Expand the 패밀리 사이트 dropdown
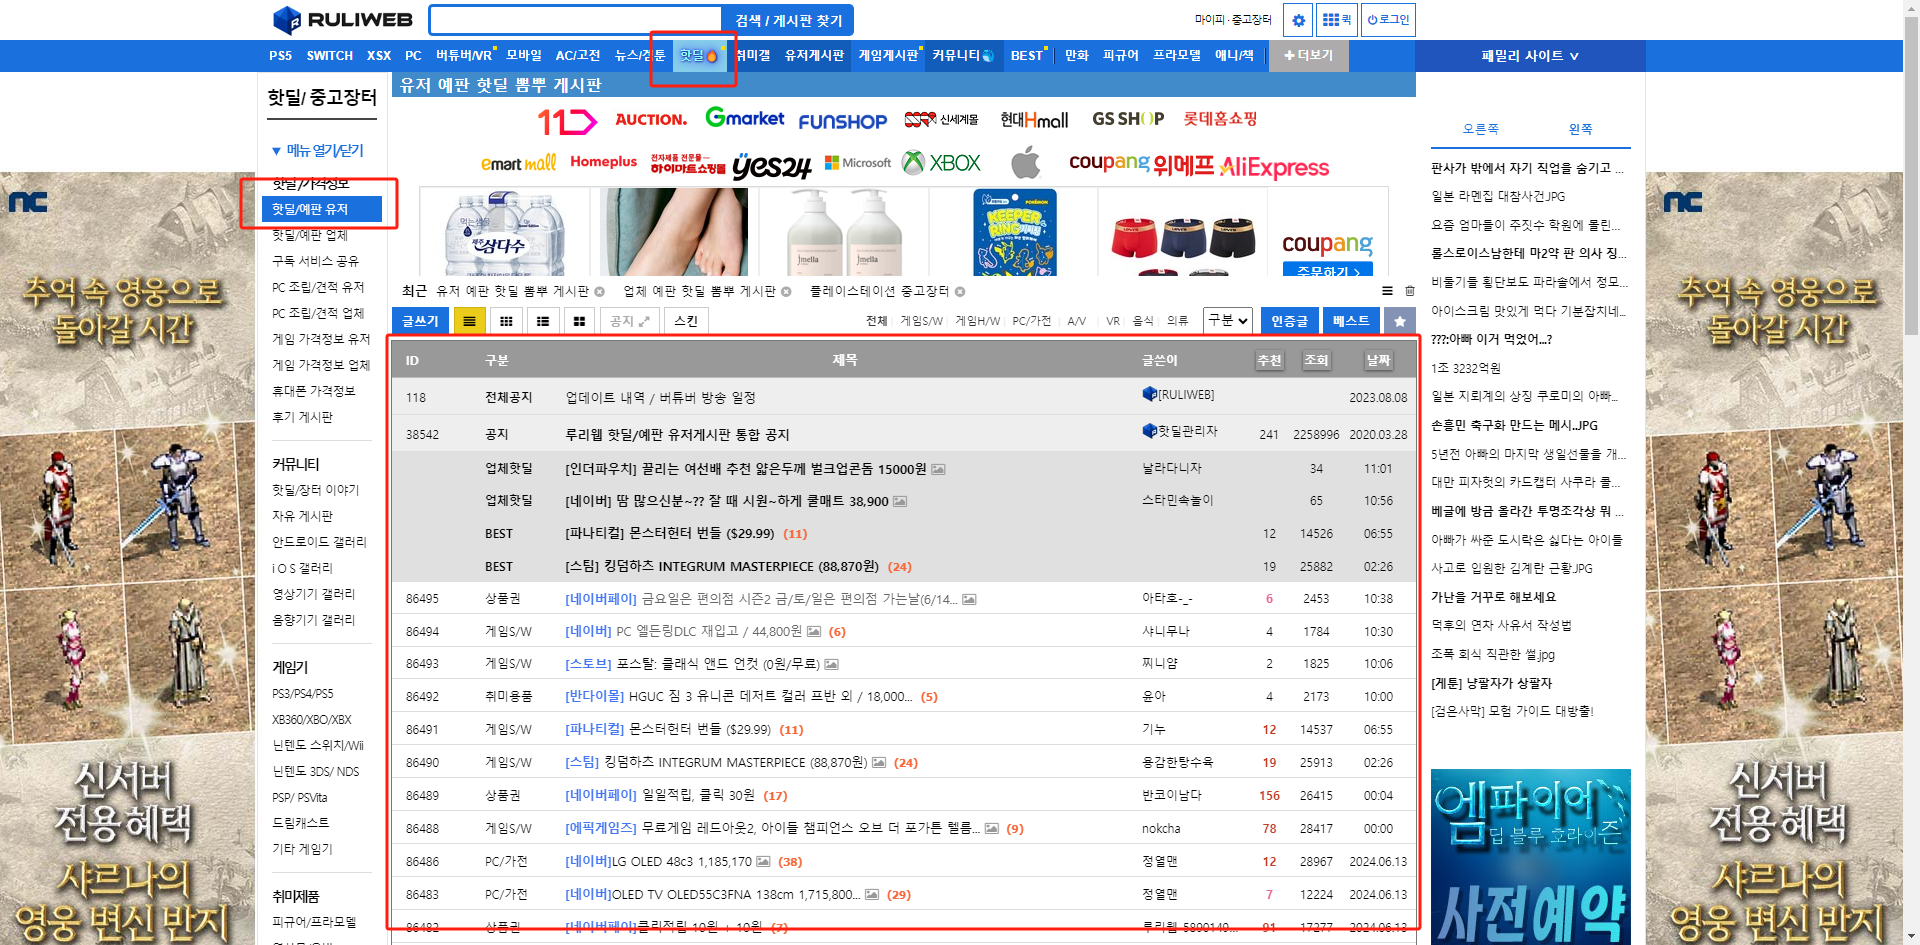This screenshot has height=945, width=1920. click(1530, 56)
